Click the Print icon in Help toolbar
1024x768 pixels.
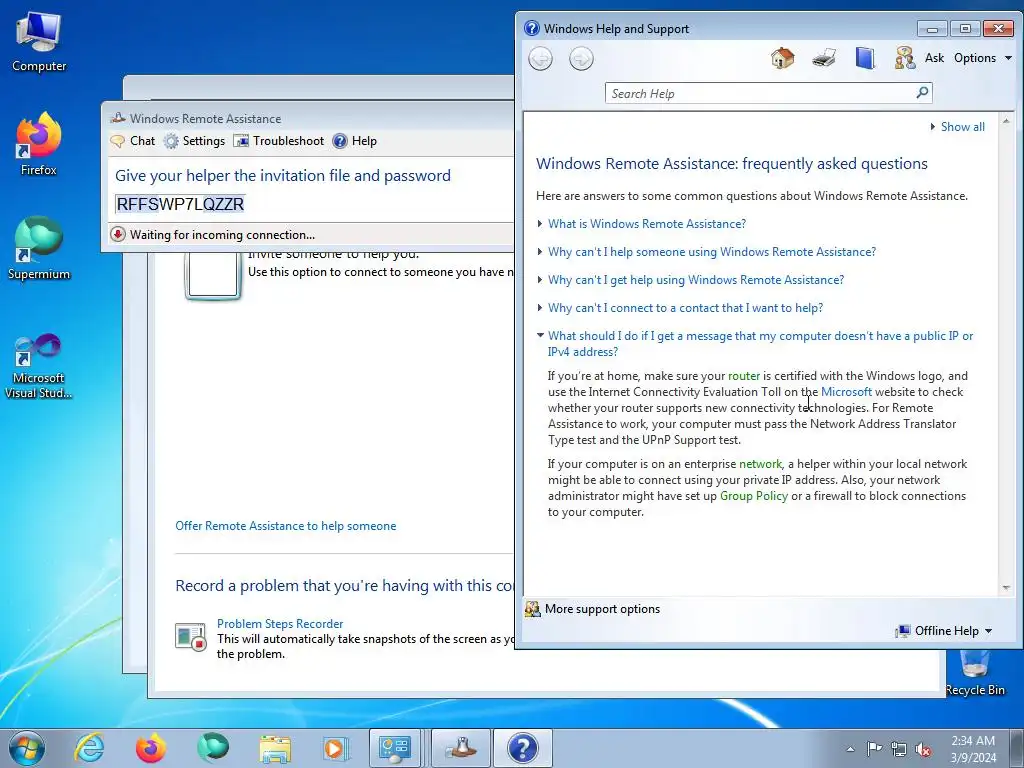tap(824, 58)
